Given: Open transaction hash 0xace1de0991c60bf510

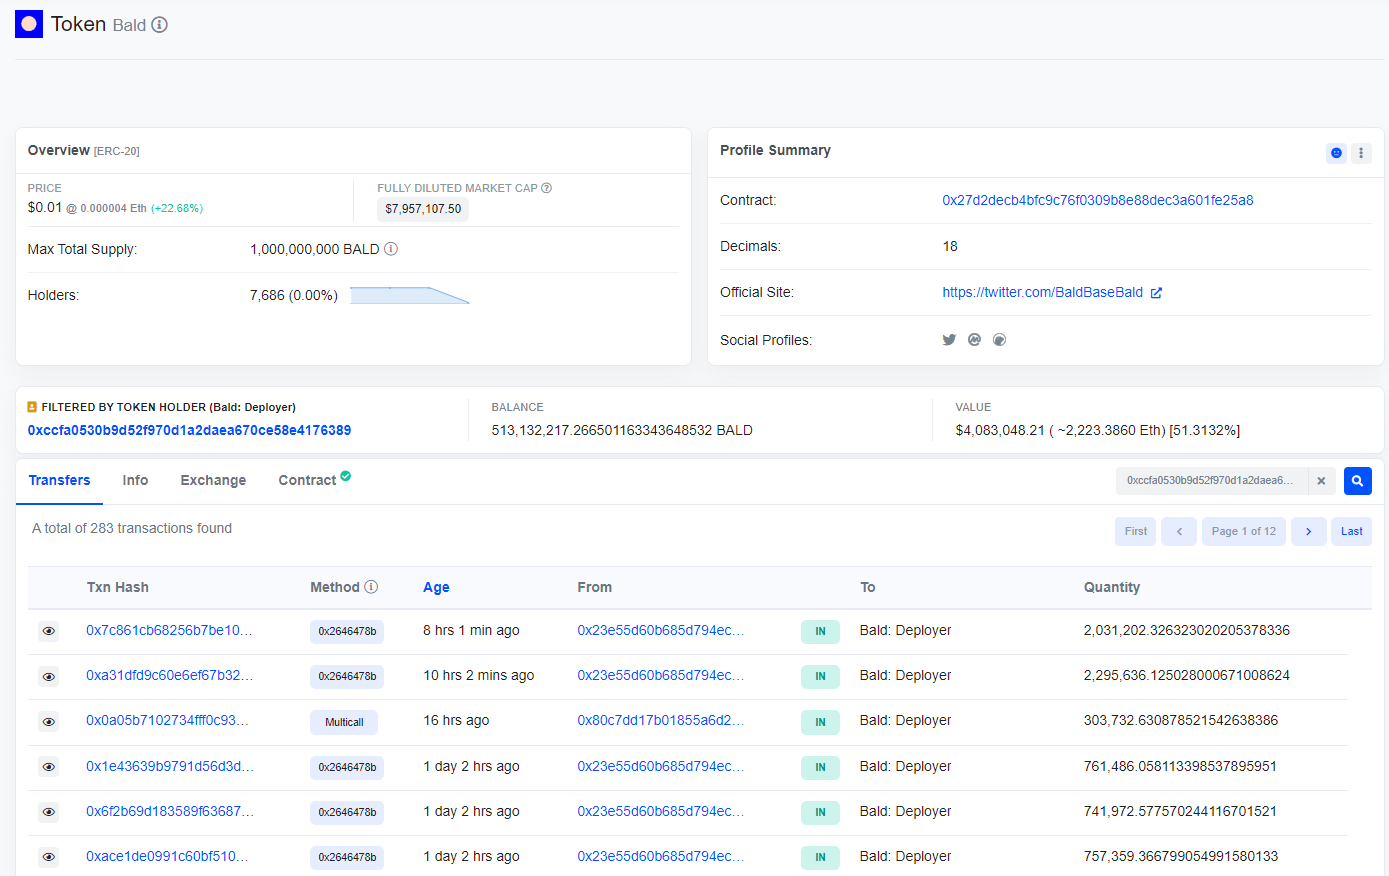Looking at the screenshot, I should [167, 856].
